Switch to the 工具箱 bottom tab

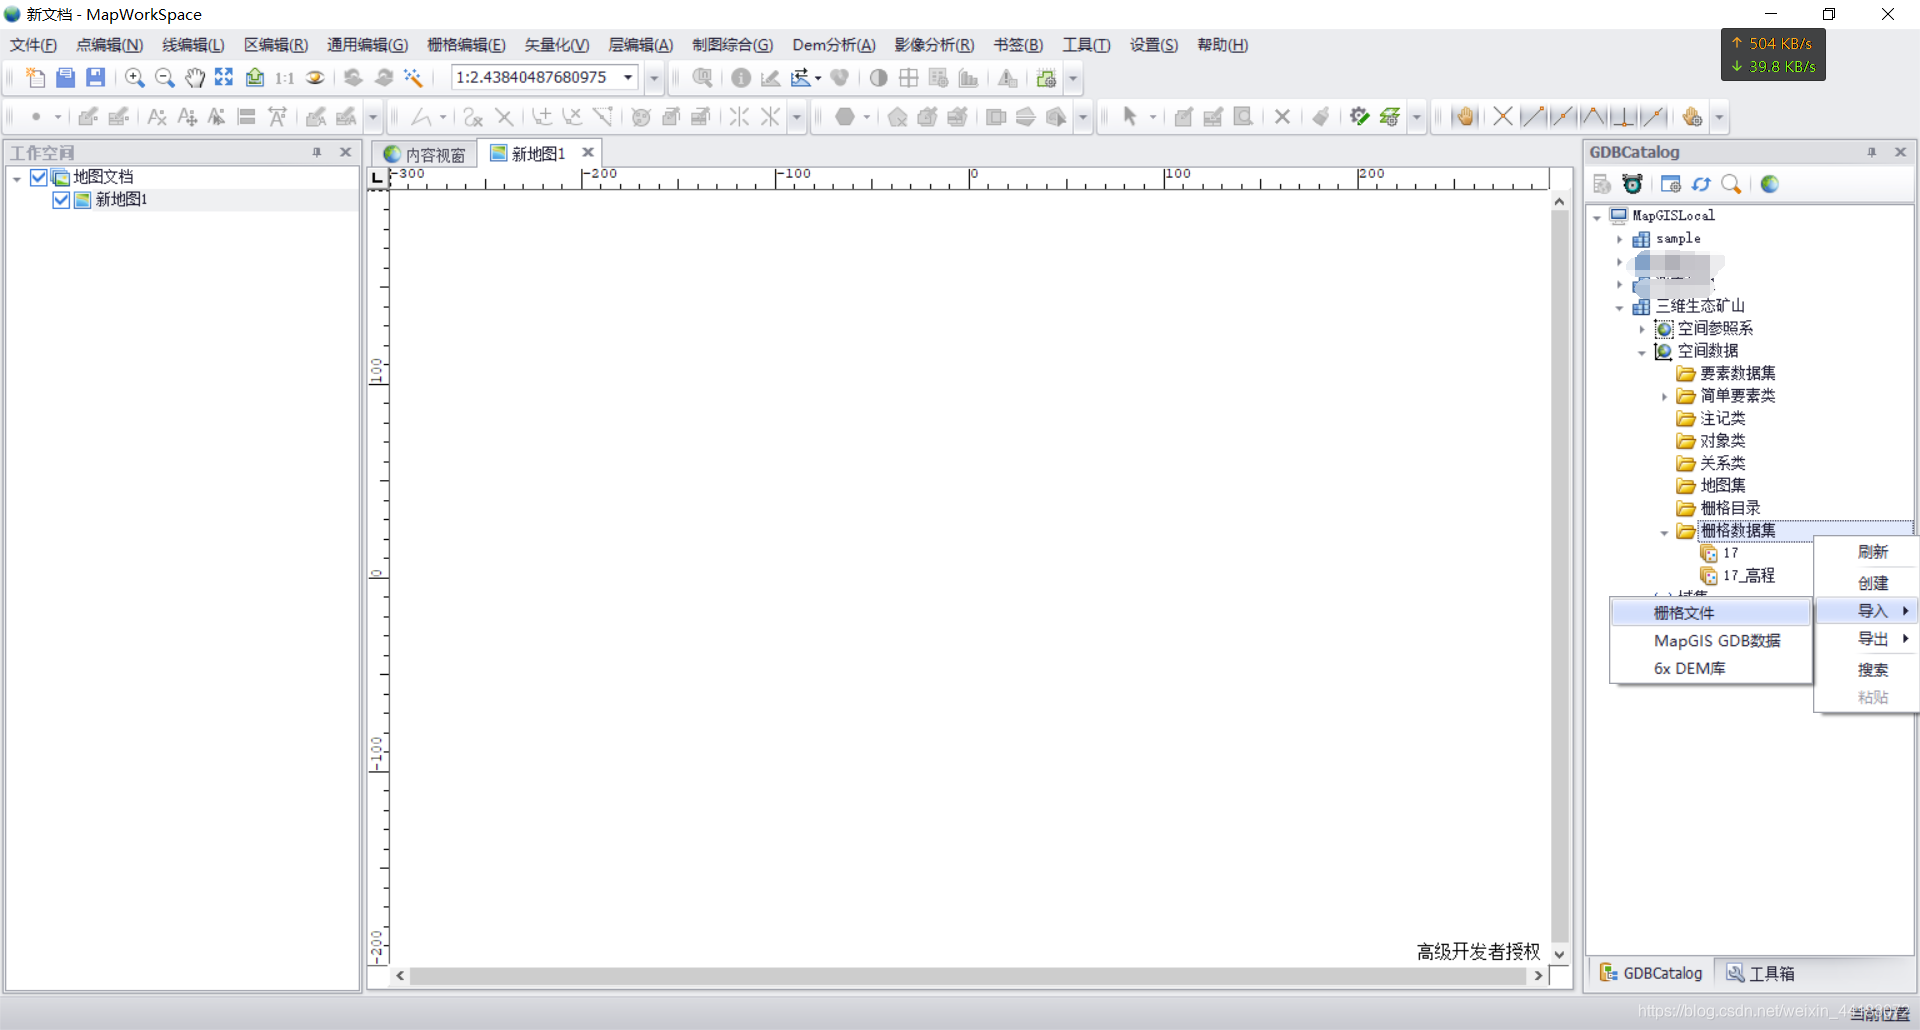1760,973
